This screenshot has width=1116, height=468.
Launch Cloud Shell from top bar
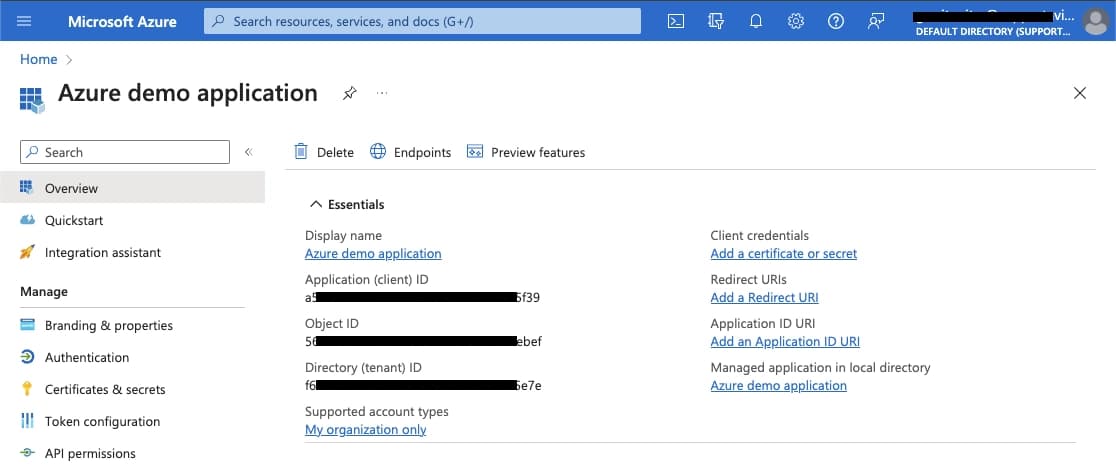(676, 21)
